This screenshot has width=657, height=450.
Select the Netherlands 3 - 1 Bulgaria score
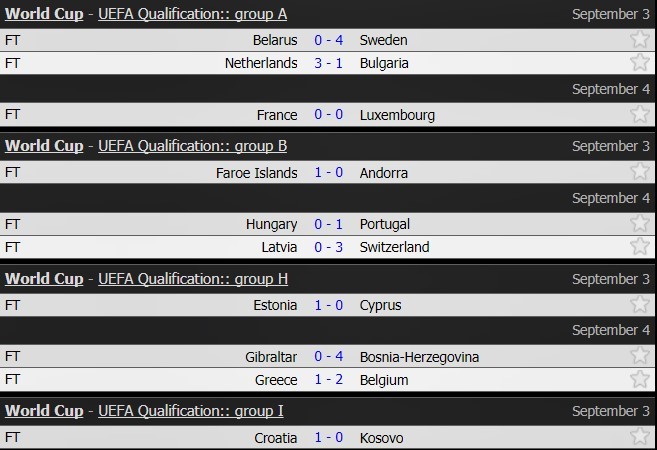coord(329,63)
